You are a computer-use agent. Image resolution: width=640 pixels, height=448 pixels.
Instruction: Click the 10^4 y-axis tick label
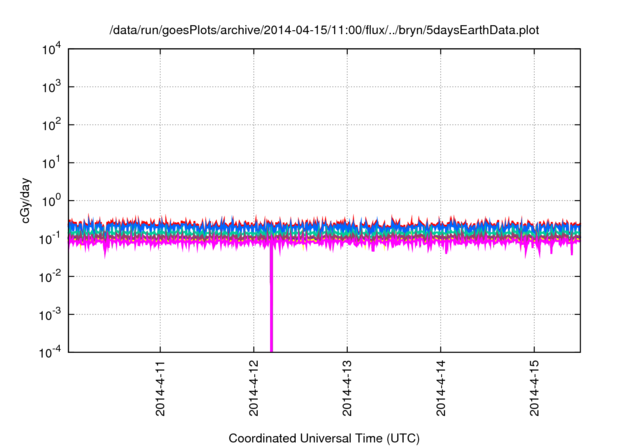click(51, 49)
